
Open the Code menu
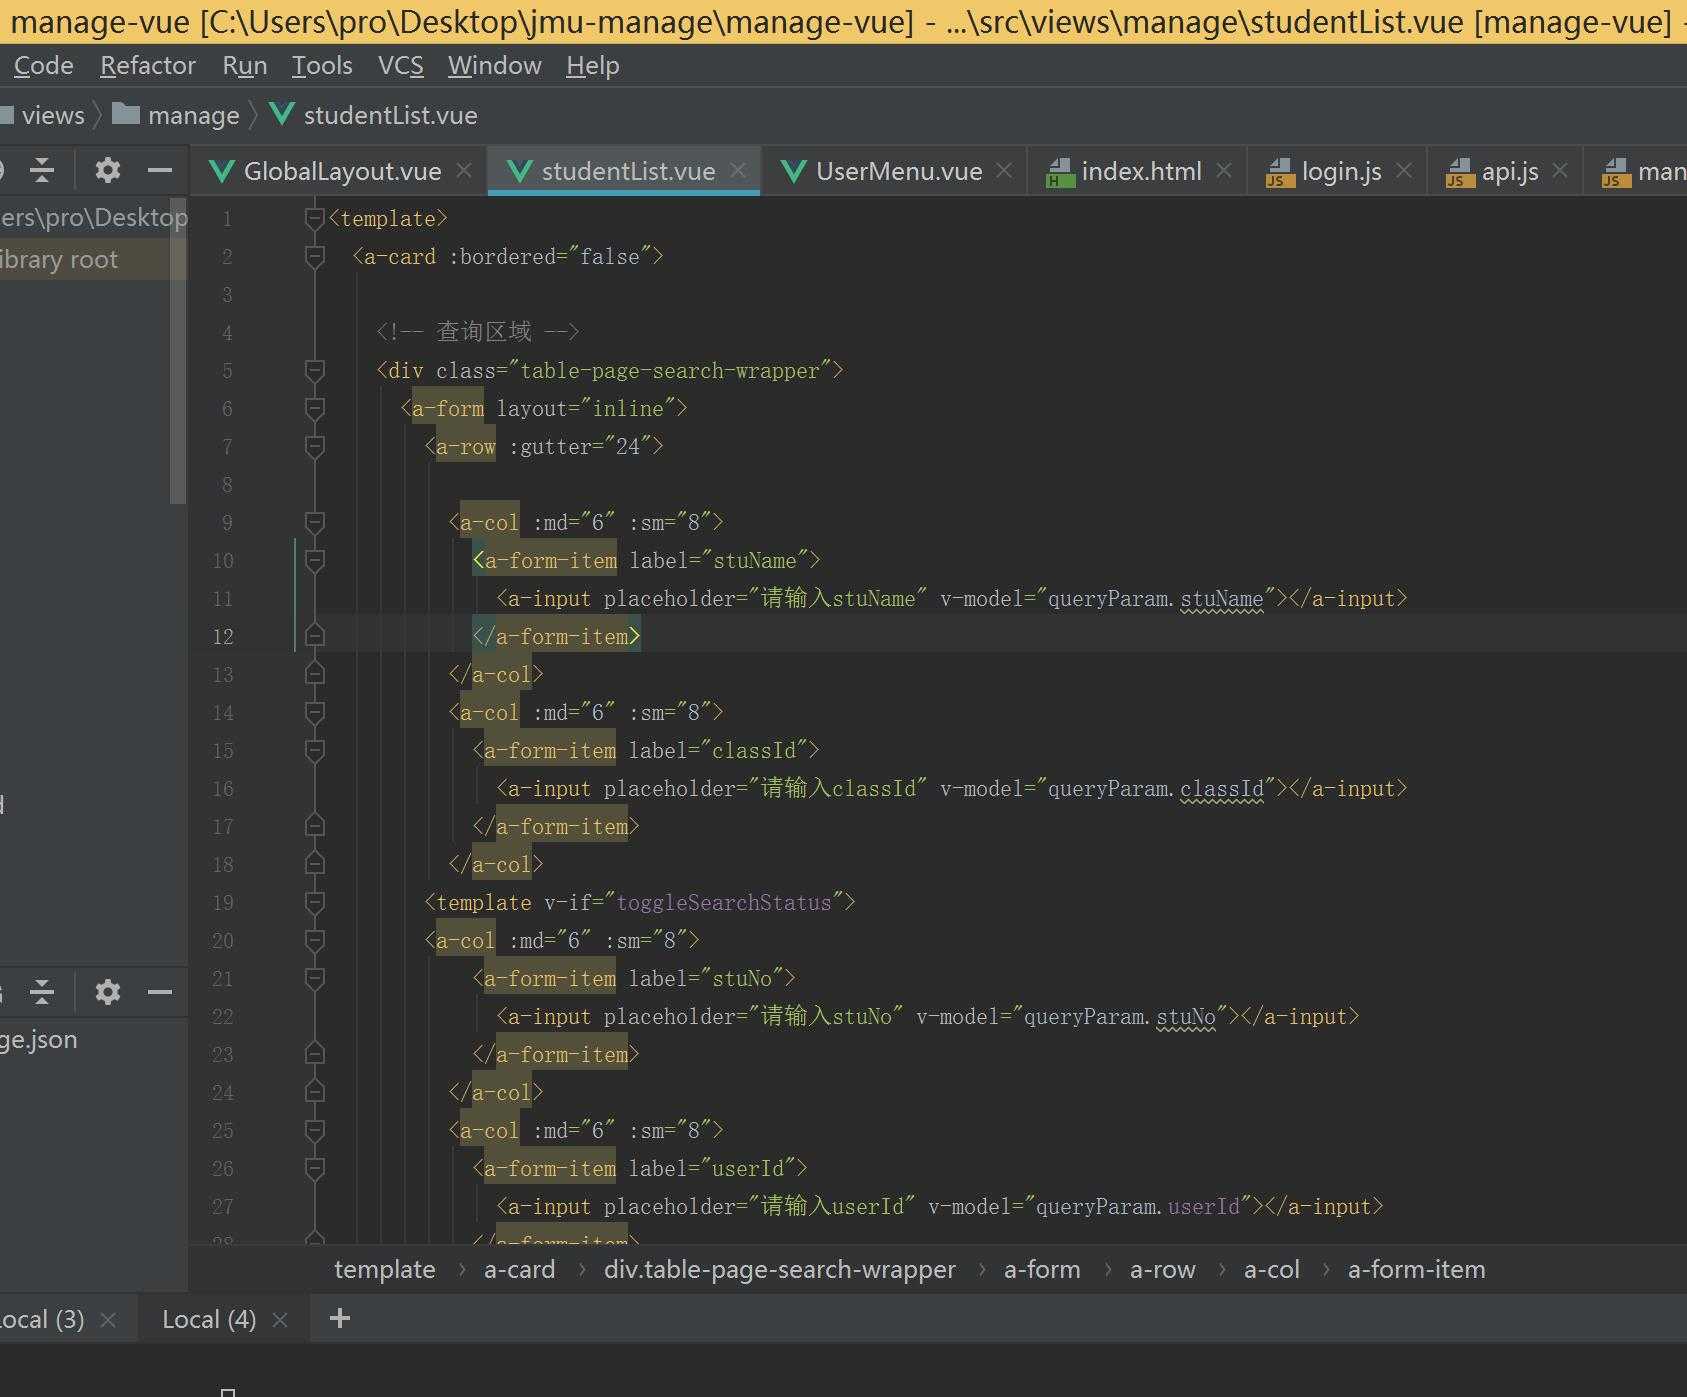click(x=43, y=66)
